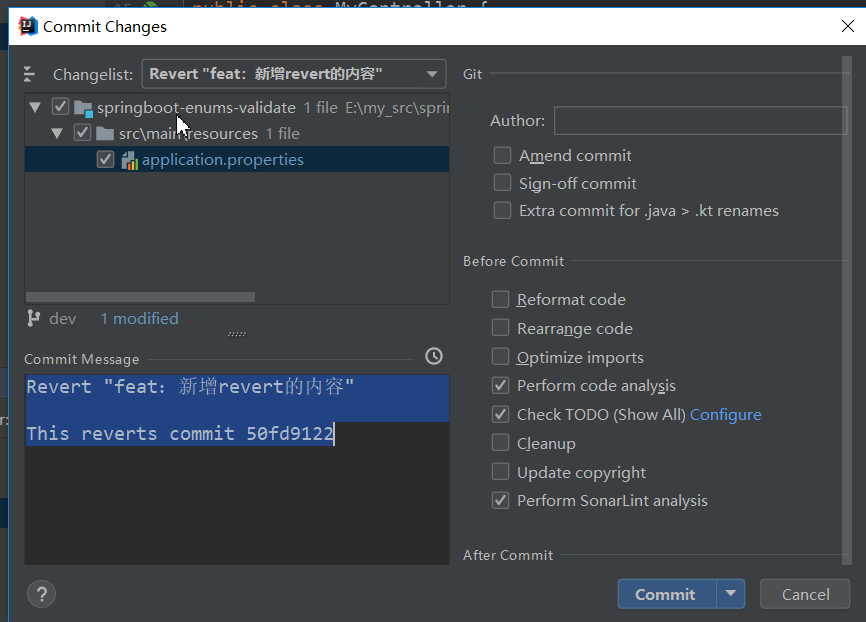
Task: Enable Optimize imports checkbox
Action: [500, 357]
